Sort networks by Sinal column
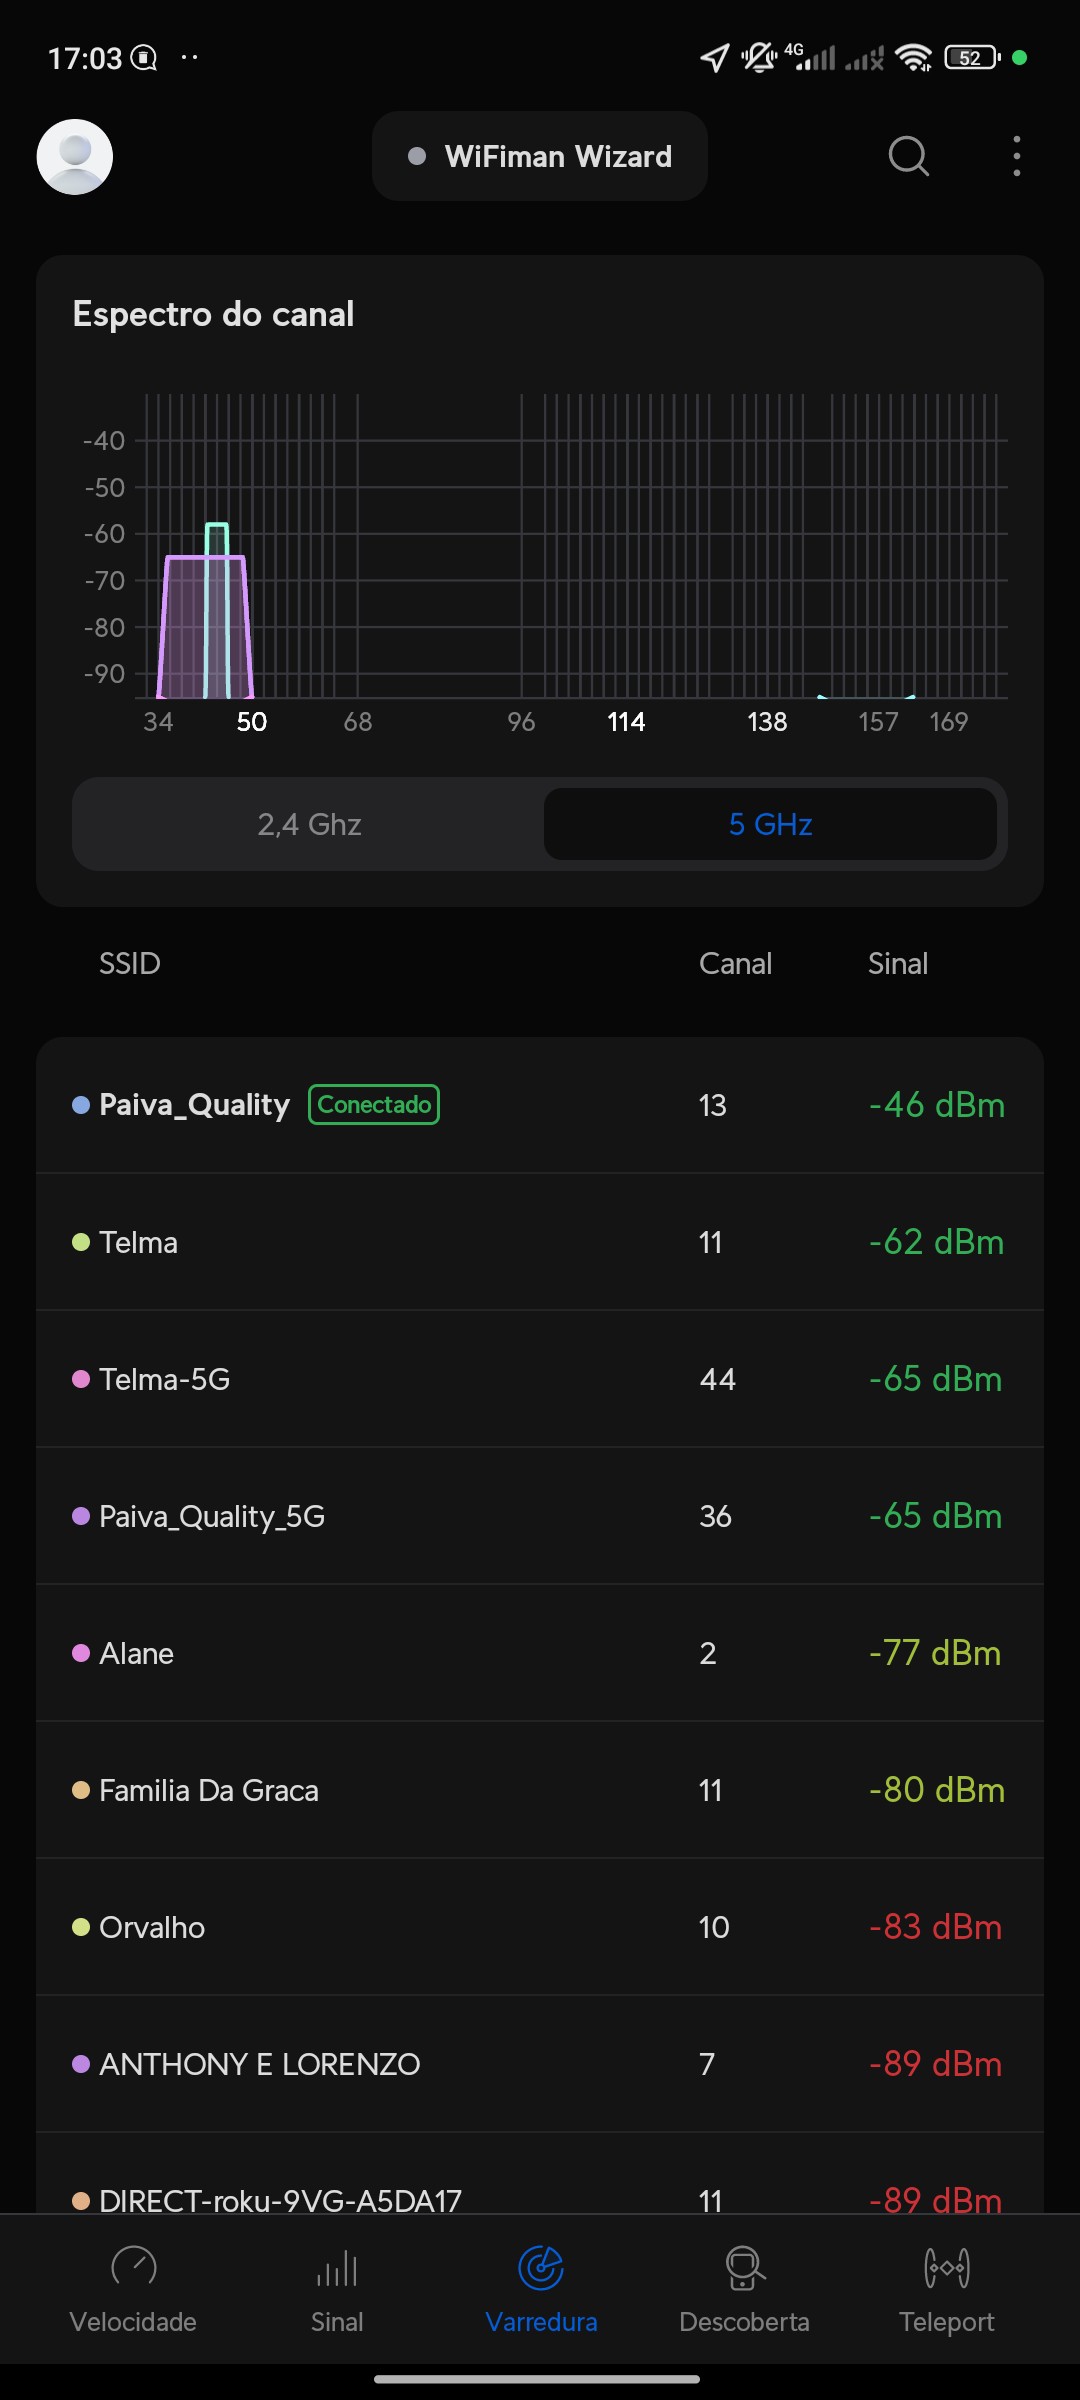This screenshot has height=2400, width=1080. click(898, 964)
